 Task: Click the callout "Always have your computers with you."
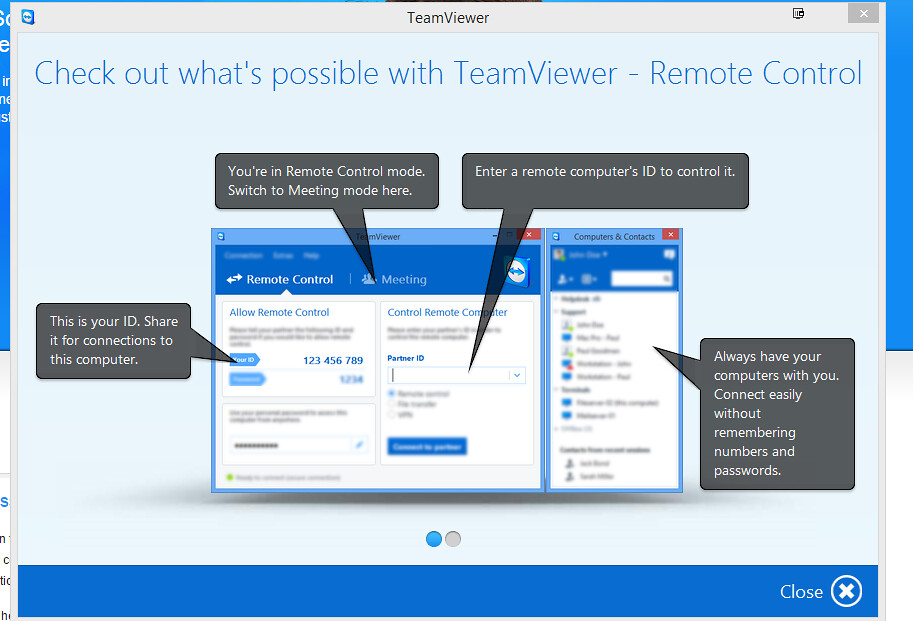click(x=777, y=414)
